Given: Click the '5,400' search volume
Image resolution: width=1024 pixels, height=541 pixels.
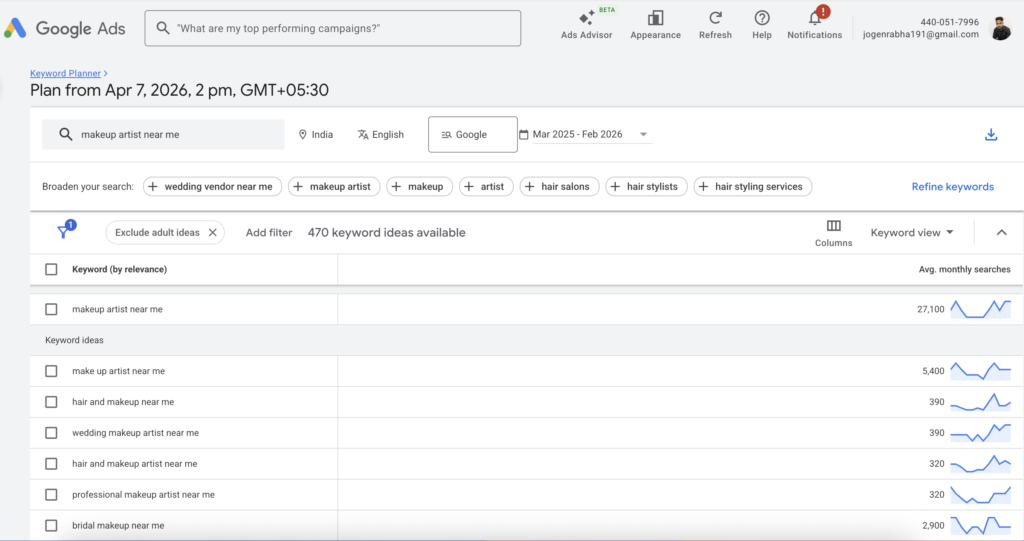Looking at the screenshot, I should 933,371.
